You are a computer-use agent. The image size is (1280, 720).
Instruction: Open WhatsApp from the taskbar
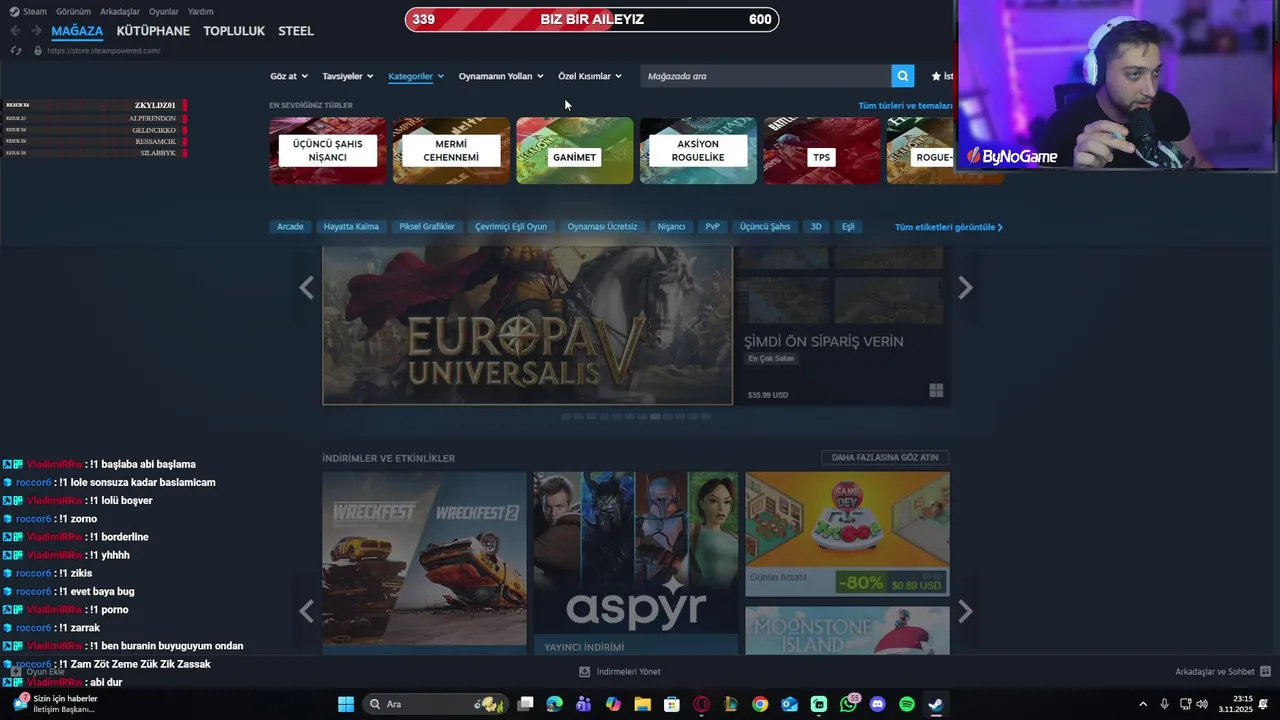(x=849, y=704)
